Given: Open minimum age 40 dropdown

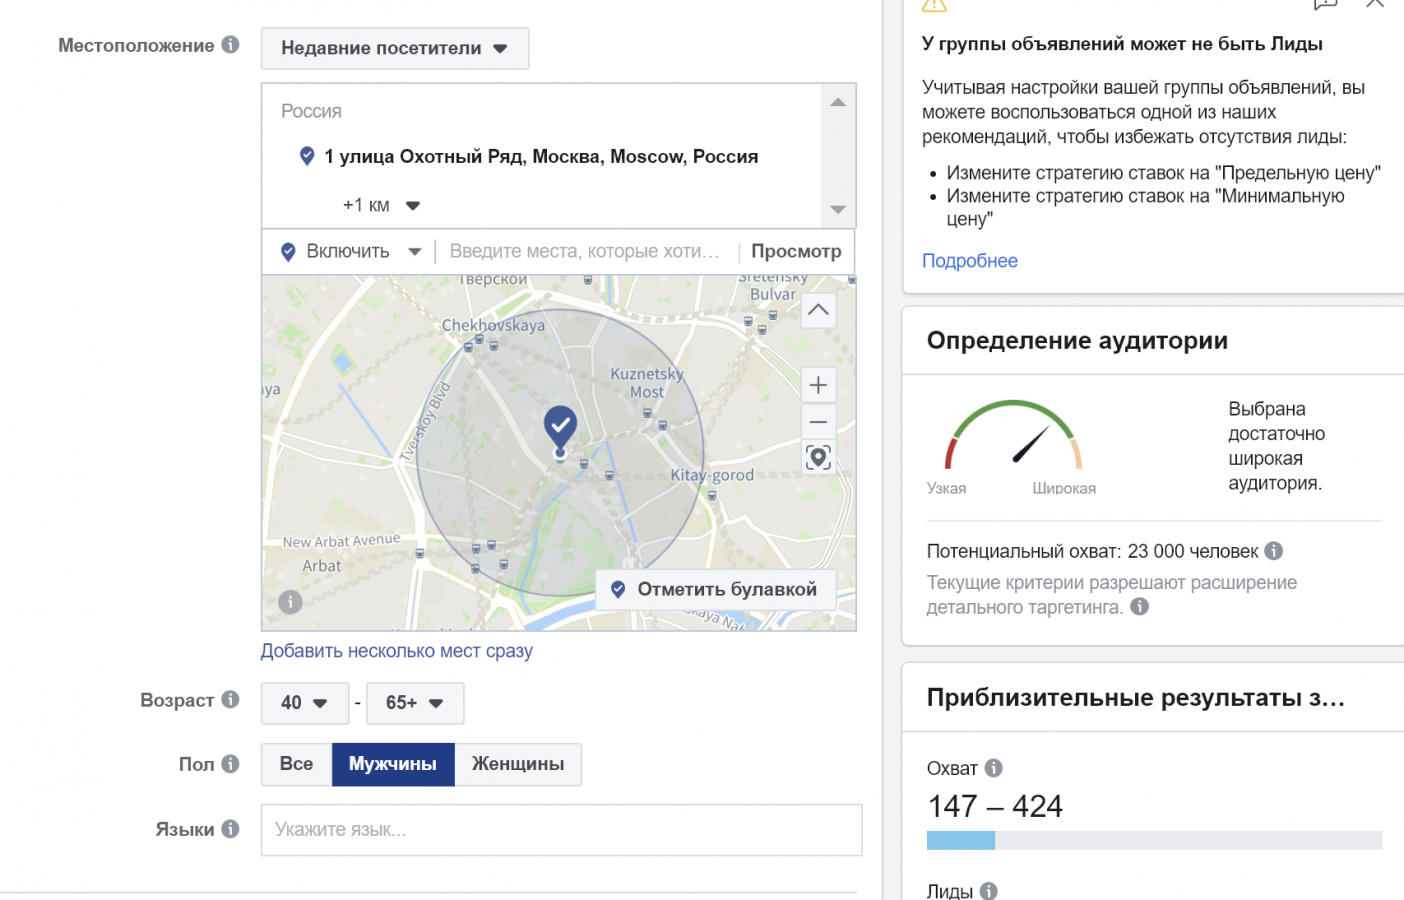Looking at the screenshot, I should 305,703.
